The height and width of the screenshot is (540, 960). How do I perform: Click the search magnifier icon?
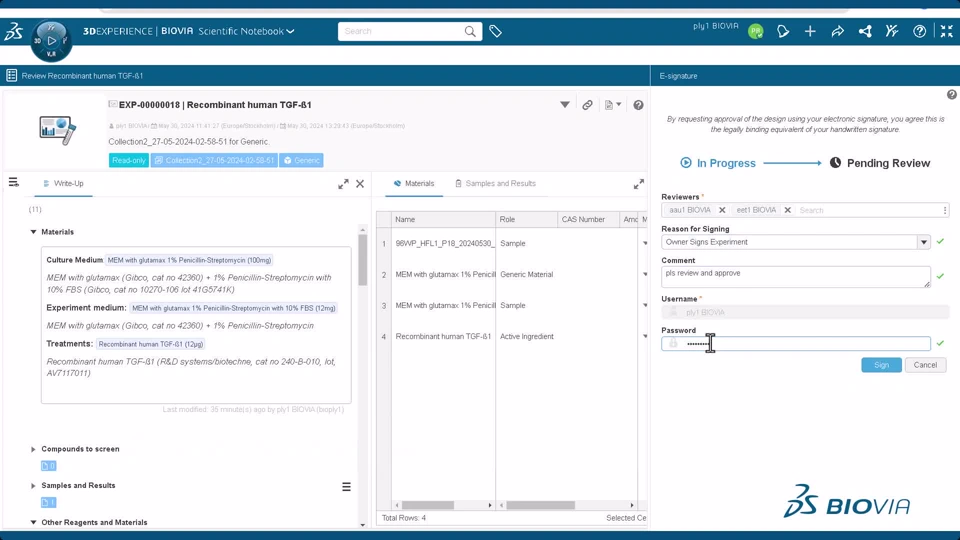point(470,31)
